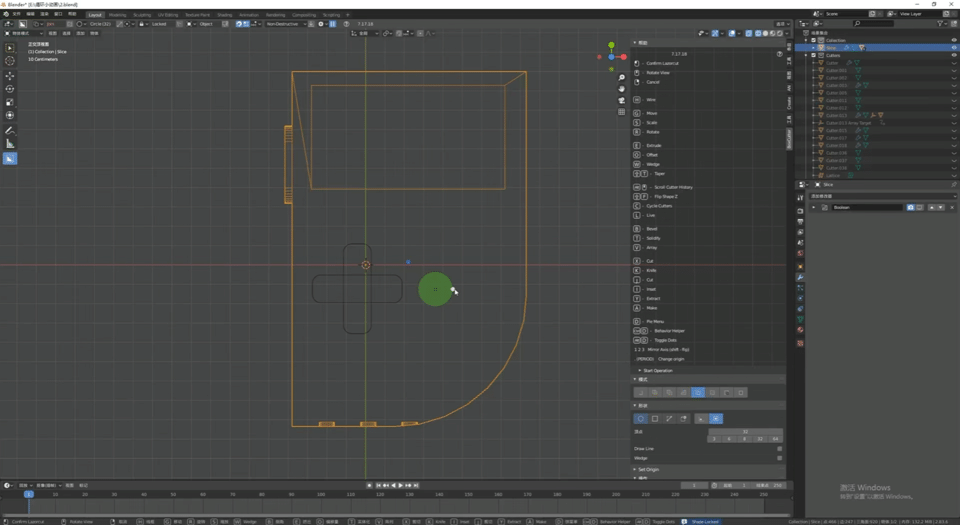
Task: Open Modifier properties wrench tab
Action: tap(801, 277)
